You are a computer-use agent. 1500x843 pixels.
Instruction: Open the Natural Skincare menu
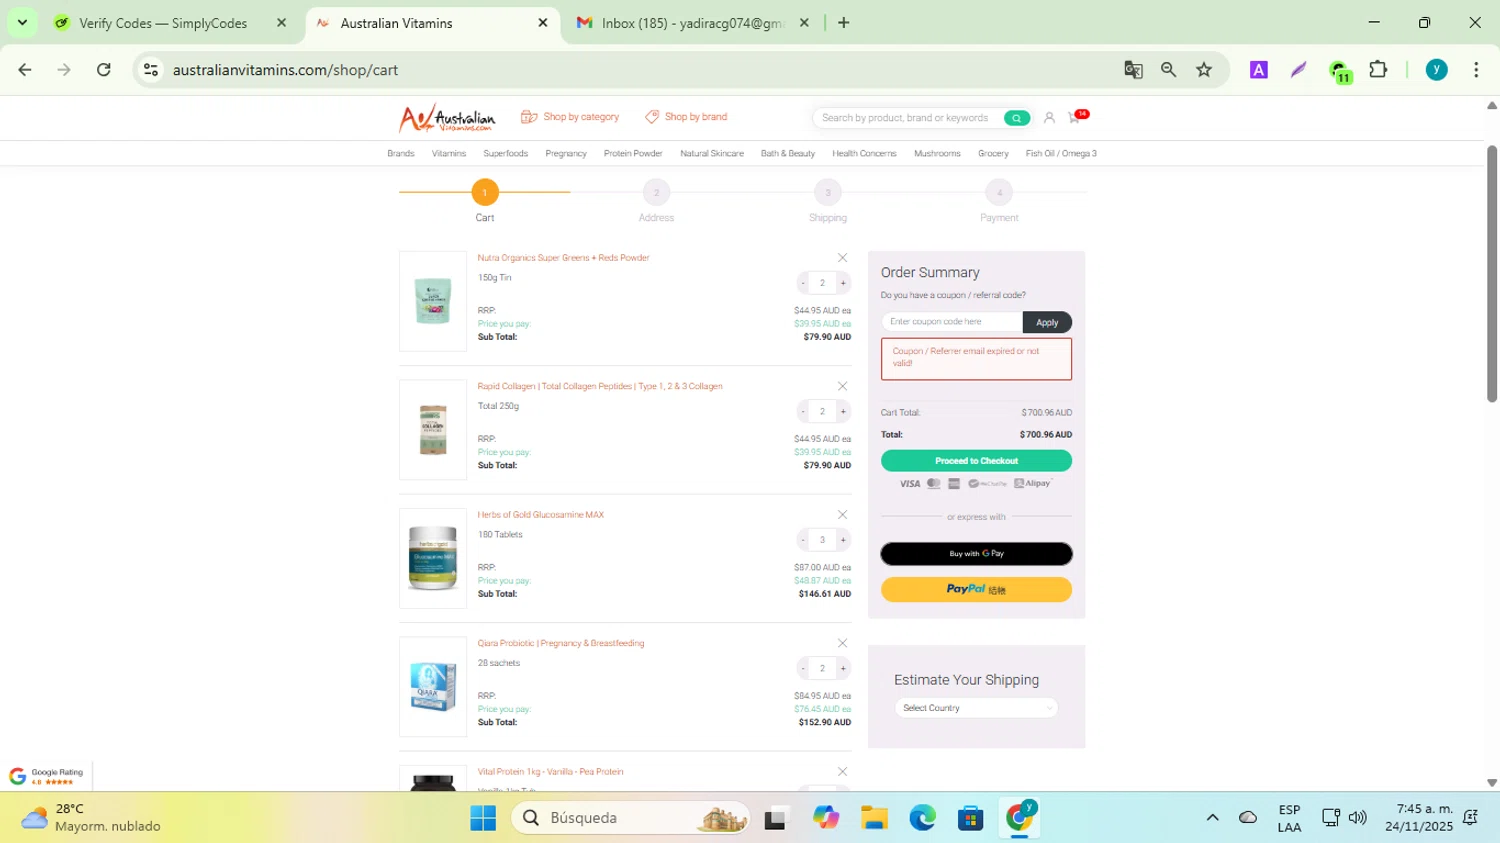click(712, 154)
